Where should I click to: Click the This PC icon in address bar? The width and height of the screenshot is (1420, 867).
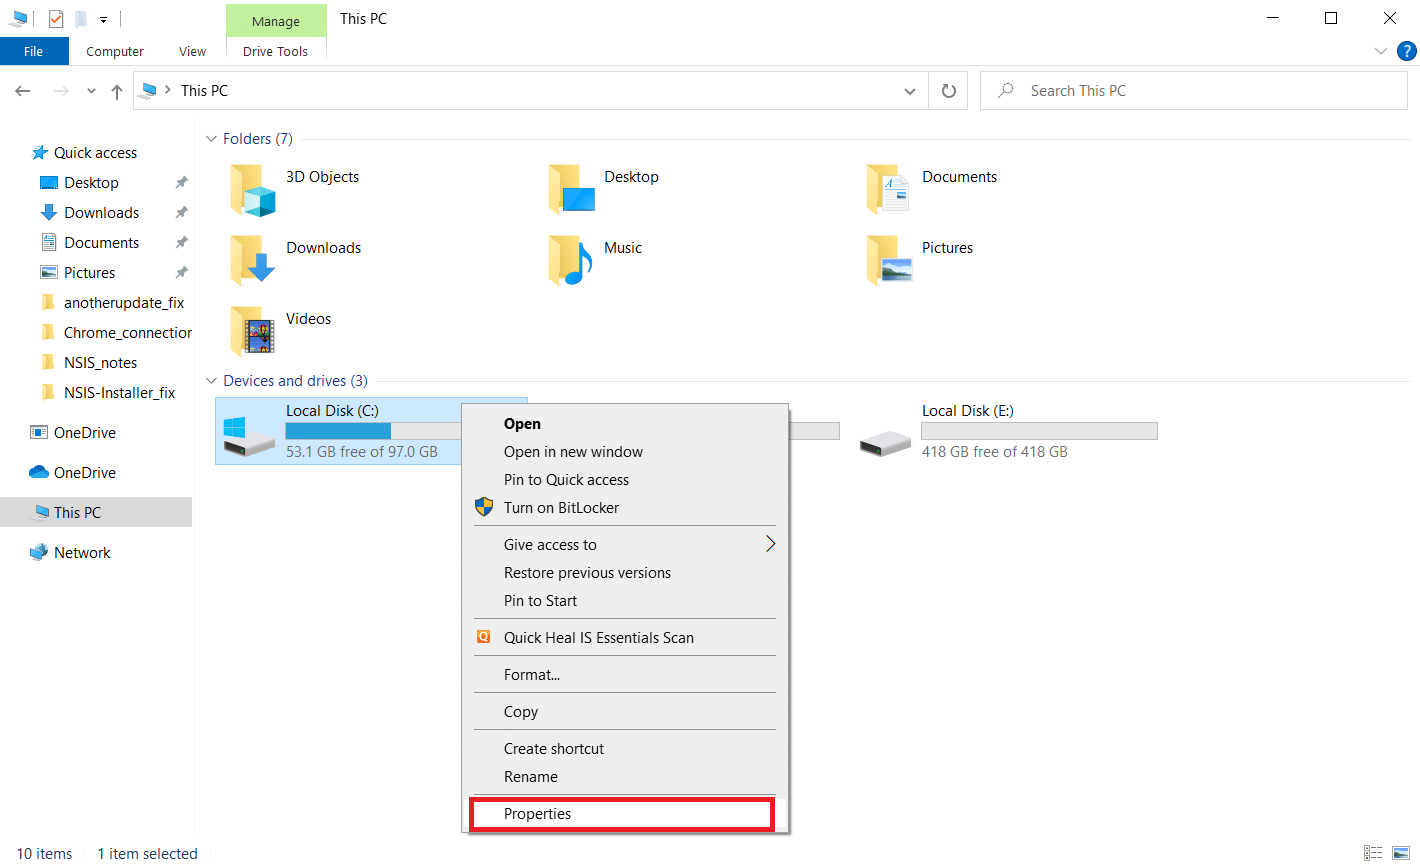click(x=148, y=90)
